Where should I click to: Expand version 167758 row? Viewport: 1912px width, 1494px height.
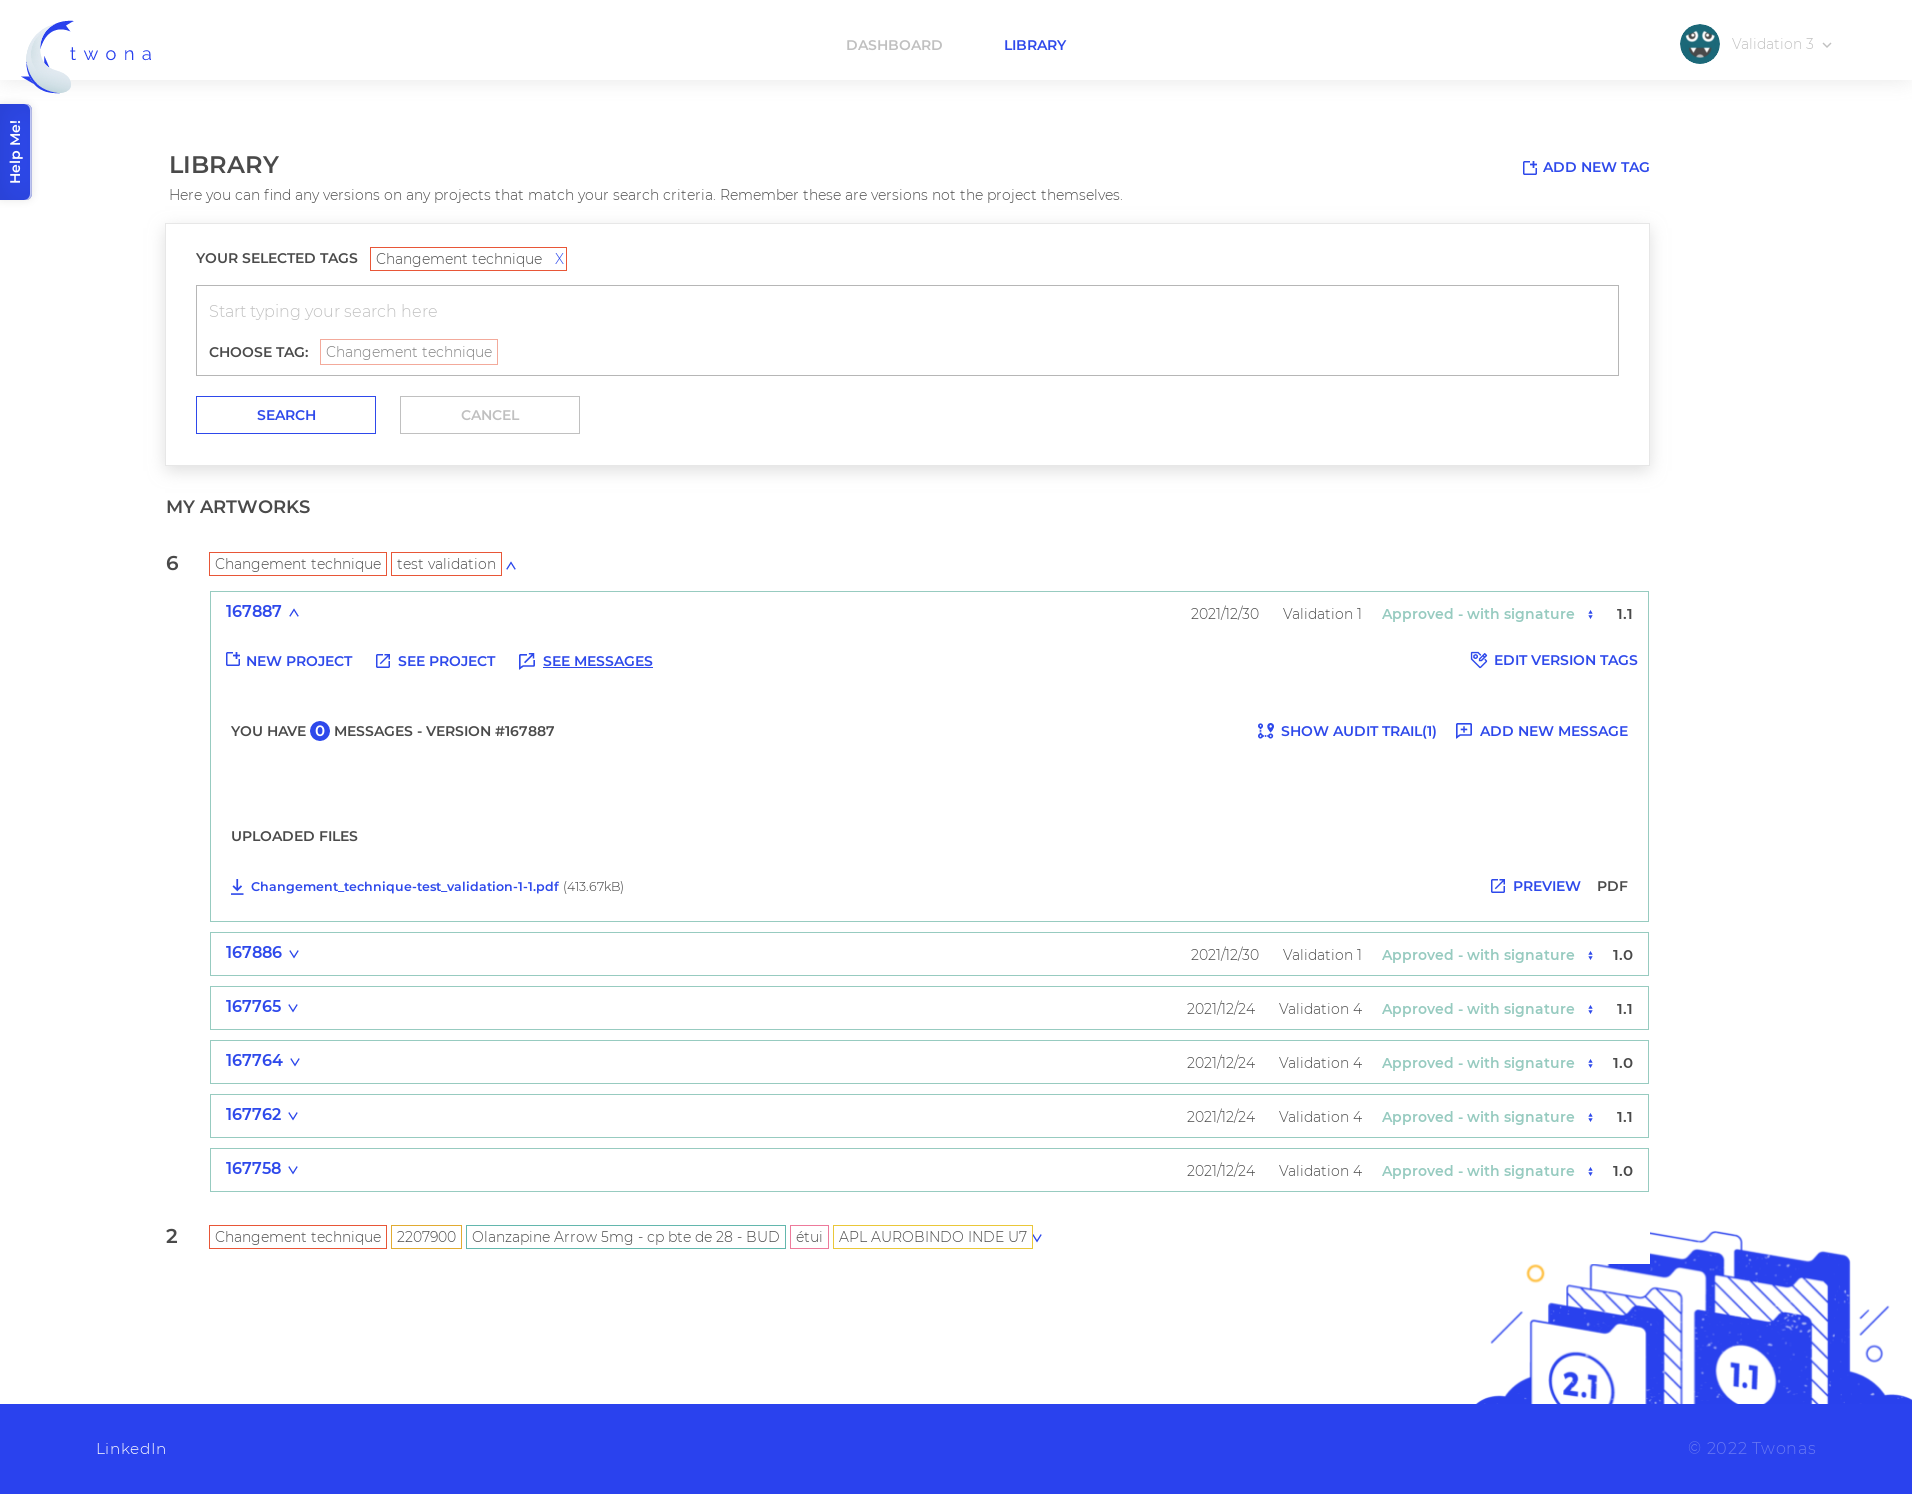click(x=293, y=1170)
